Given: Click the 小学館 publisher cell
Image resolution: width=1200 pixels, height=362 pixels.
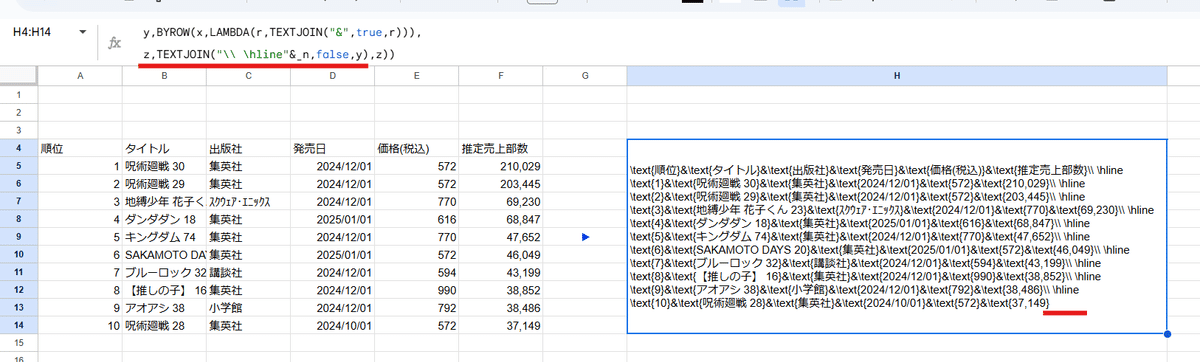Looking at the screenshot, I should point(248,309).
